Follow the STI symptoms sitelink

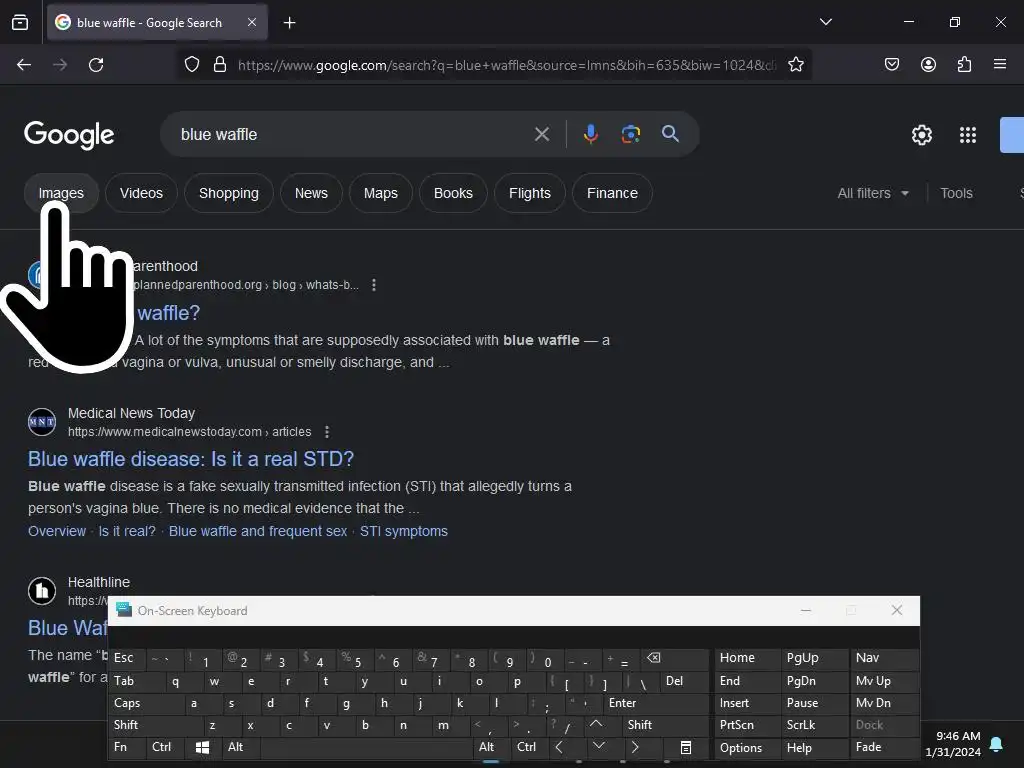404,532
